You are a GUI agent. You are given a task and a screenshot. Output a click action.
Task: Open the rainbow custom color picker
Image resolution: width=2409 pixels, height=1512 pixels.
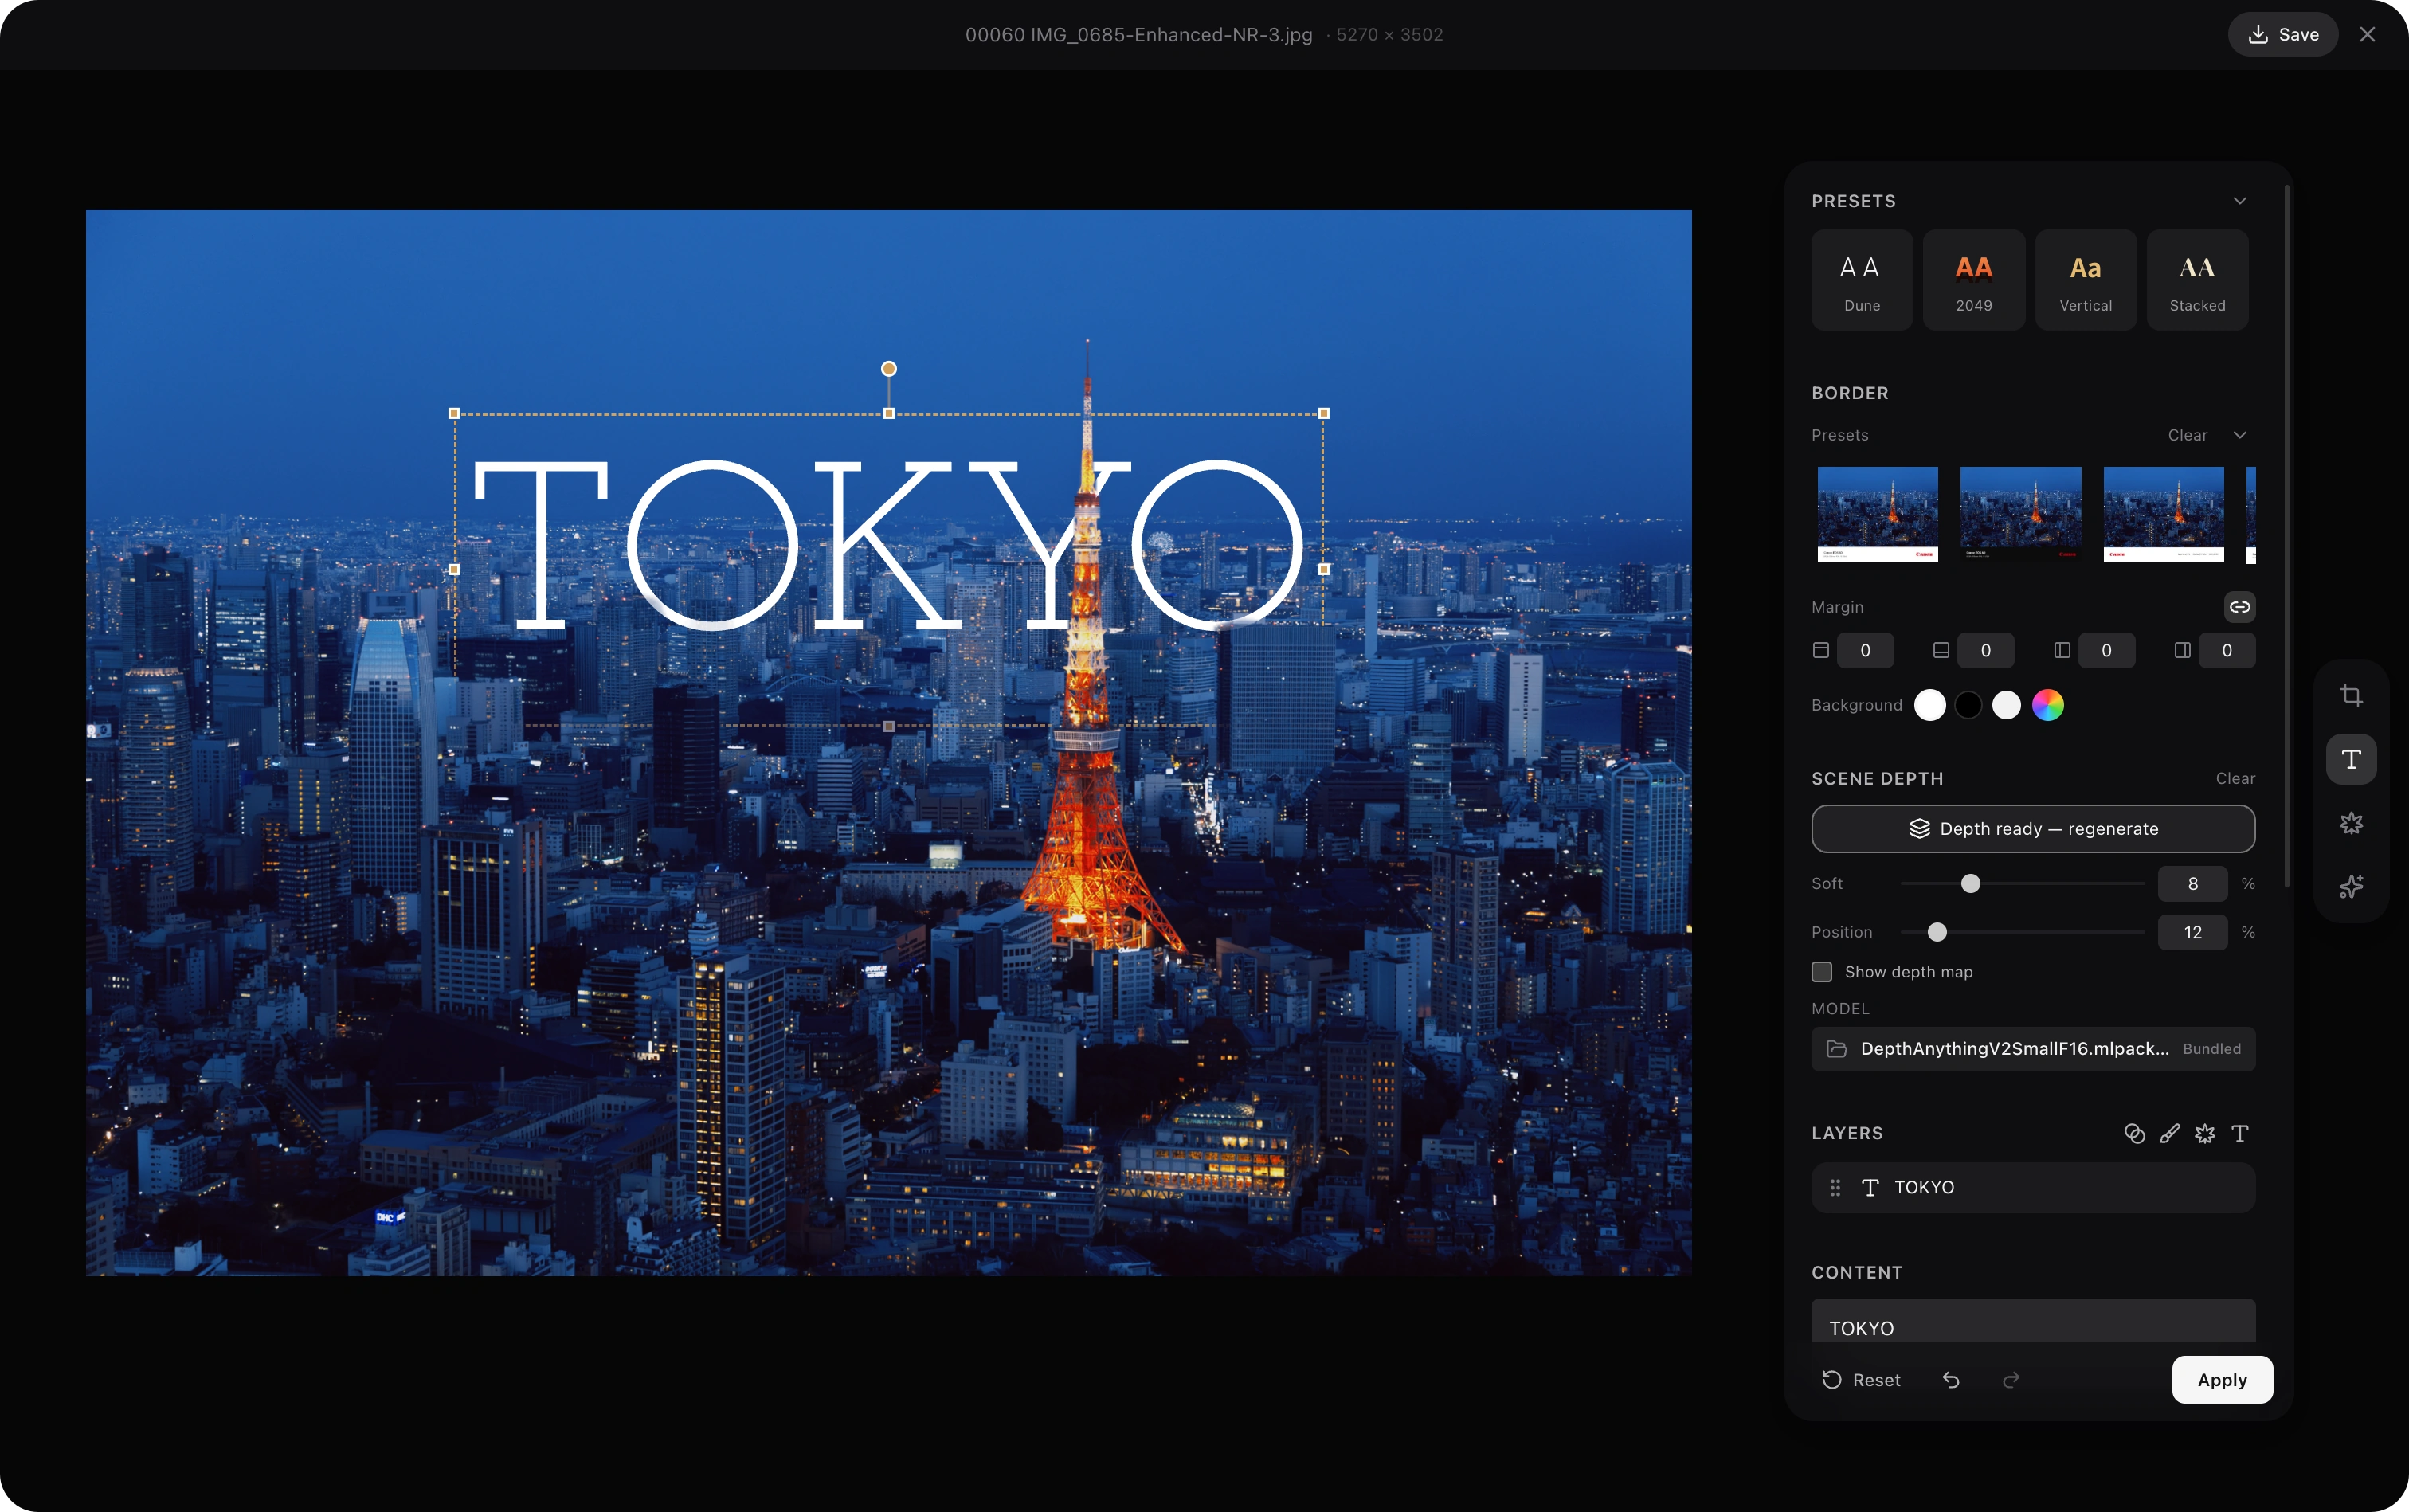2047,705
